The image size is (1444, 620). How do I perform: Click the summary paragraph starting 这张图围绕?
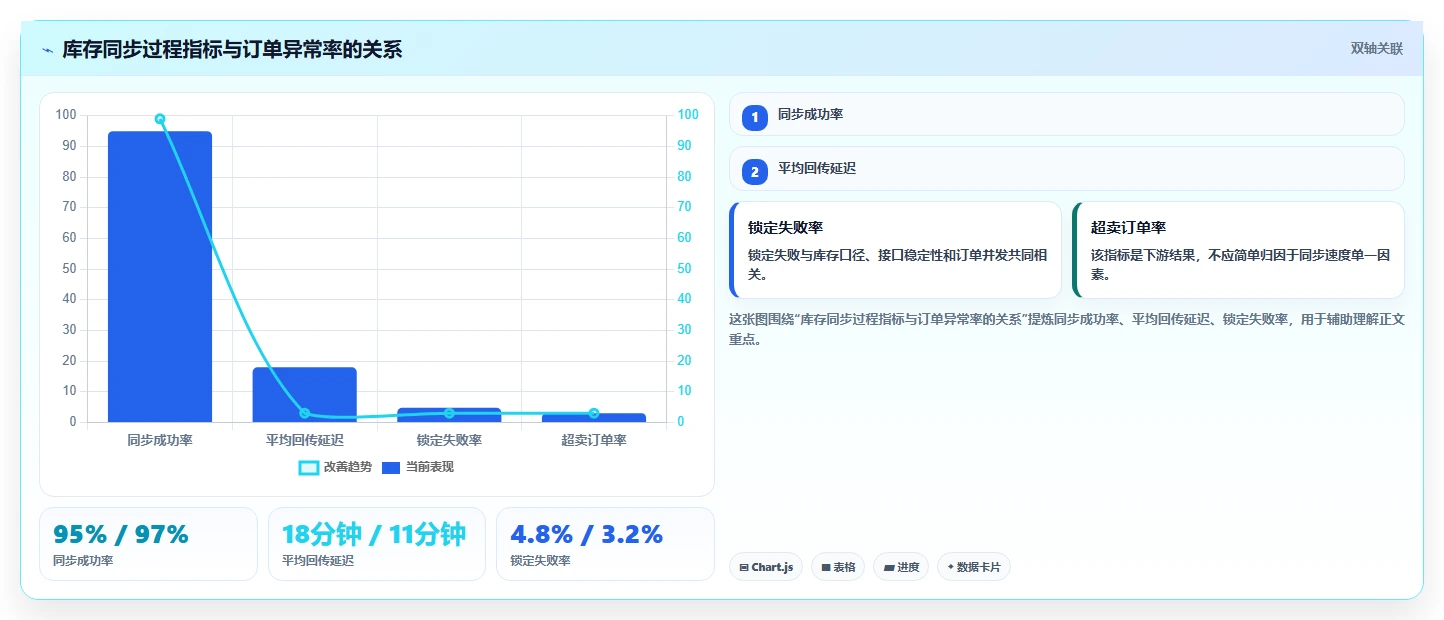tap(1067, 329)
